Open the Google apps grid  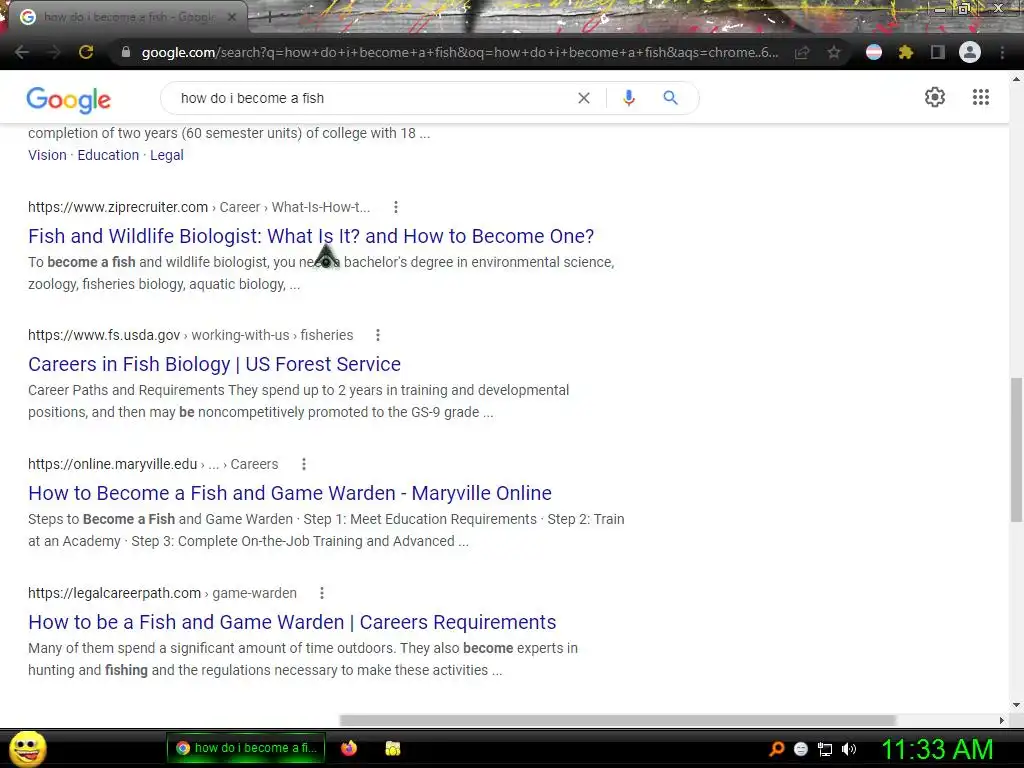[x=980, y=97]
